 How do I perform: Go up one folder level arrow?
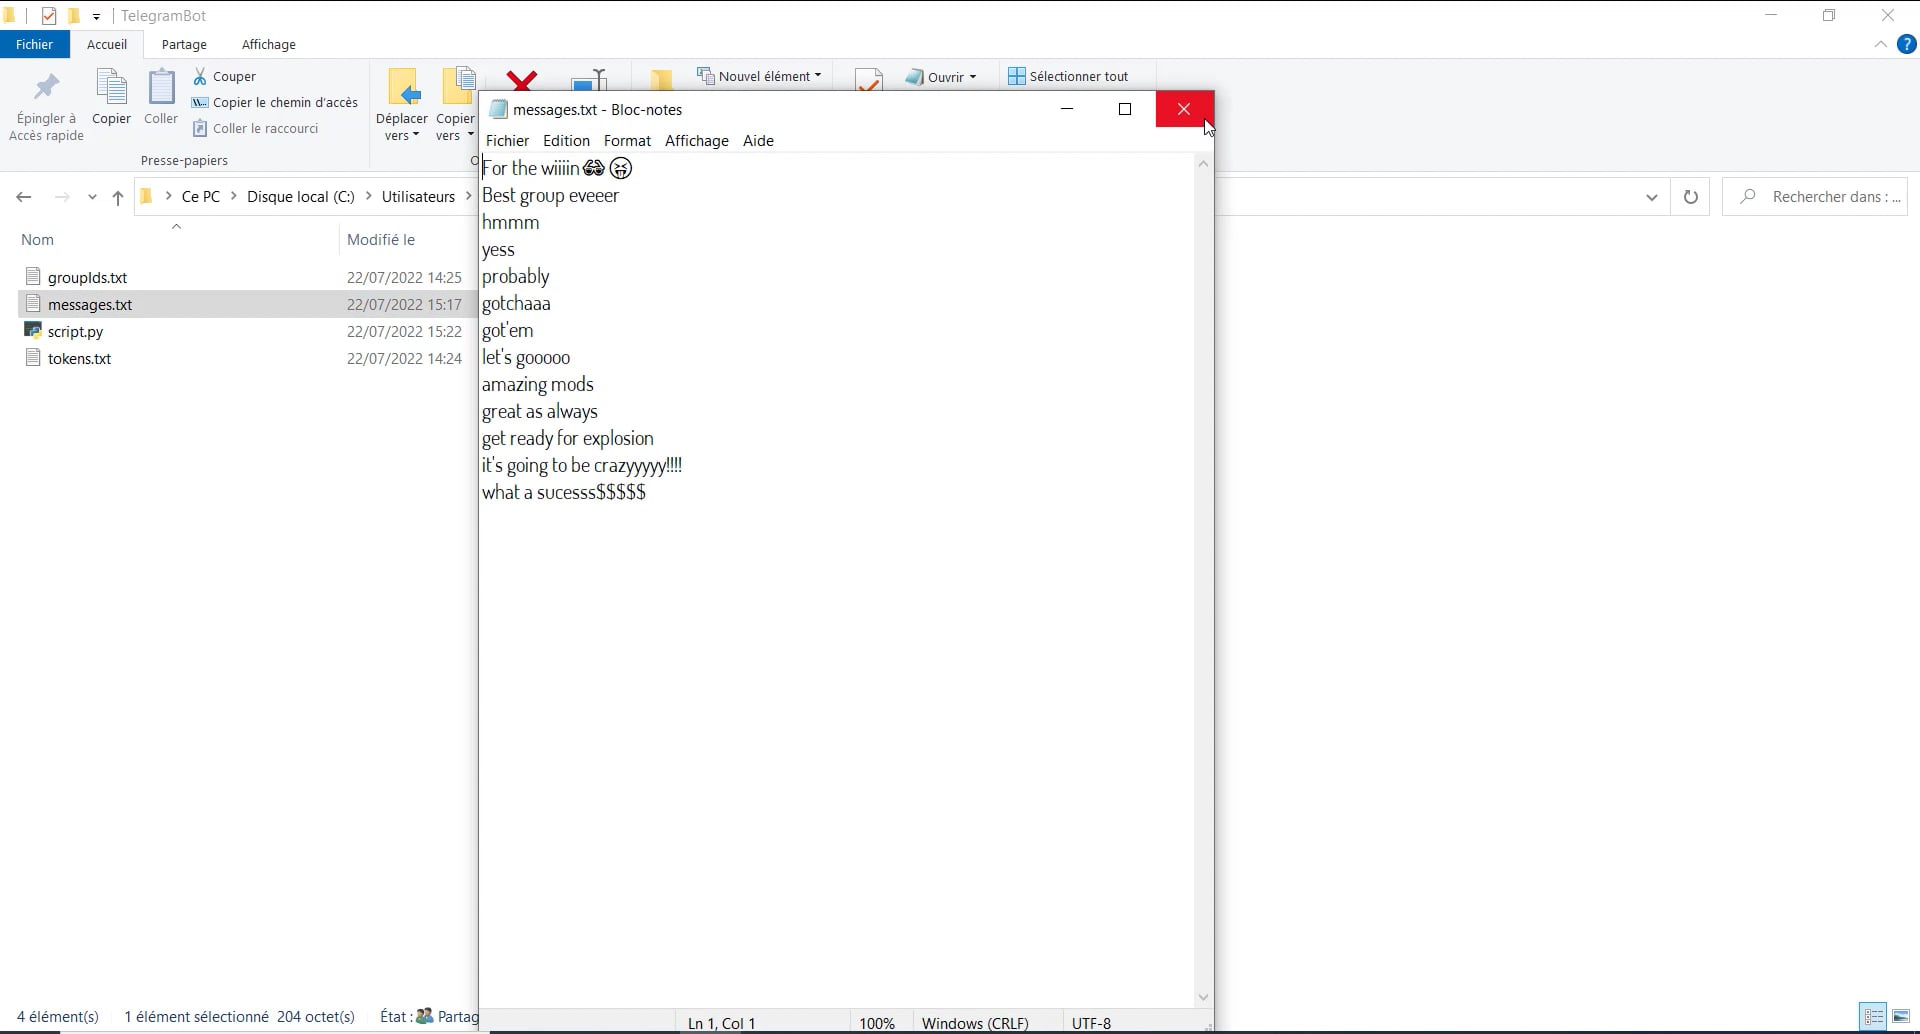[x=118, y=197]
